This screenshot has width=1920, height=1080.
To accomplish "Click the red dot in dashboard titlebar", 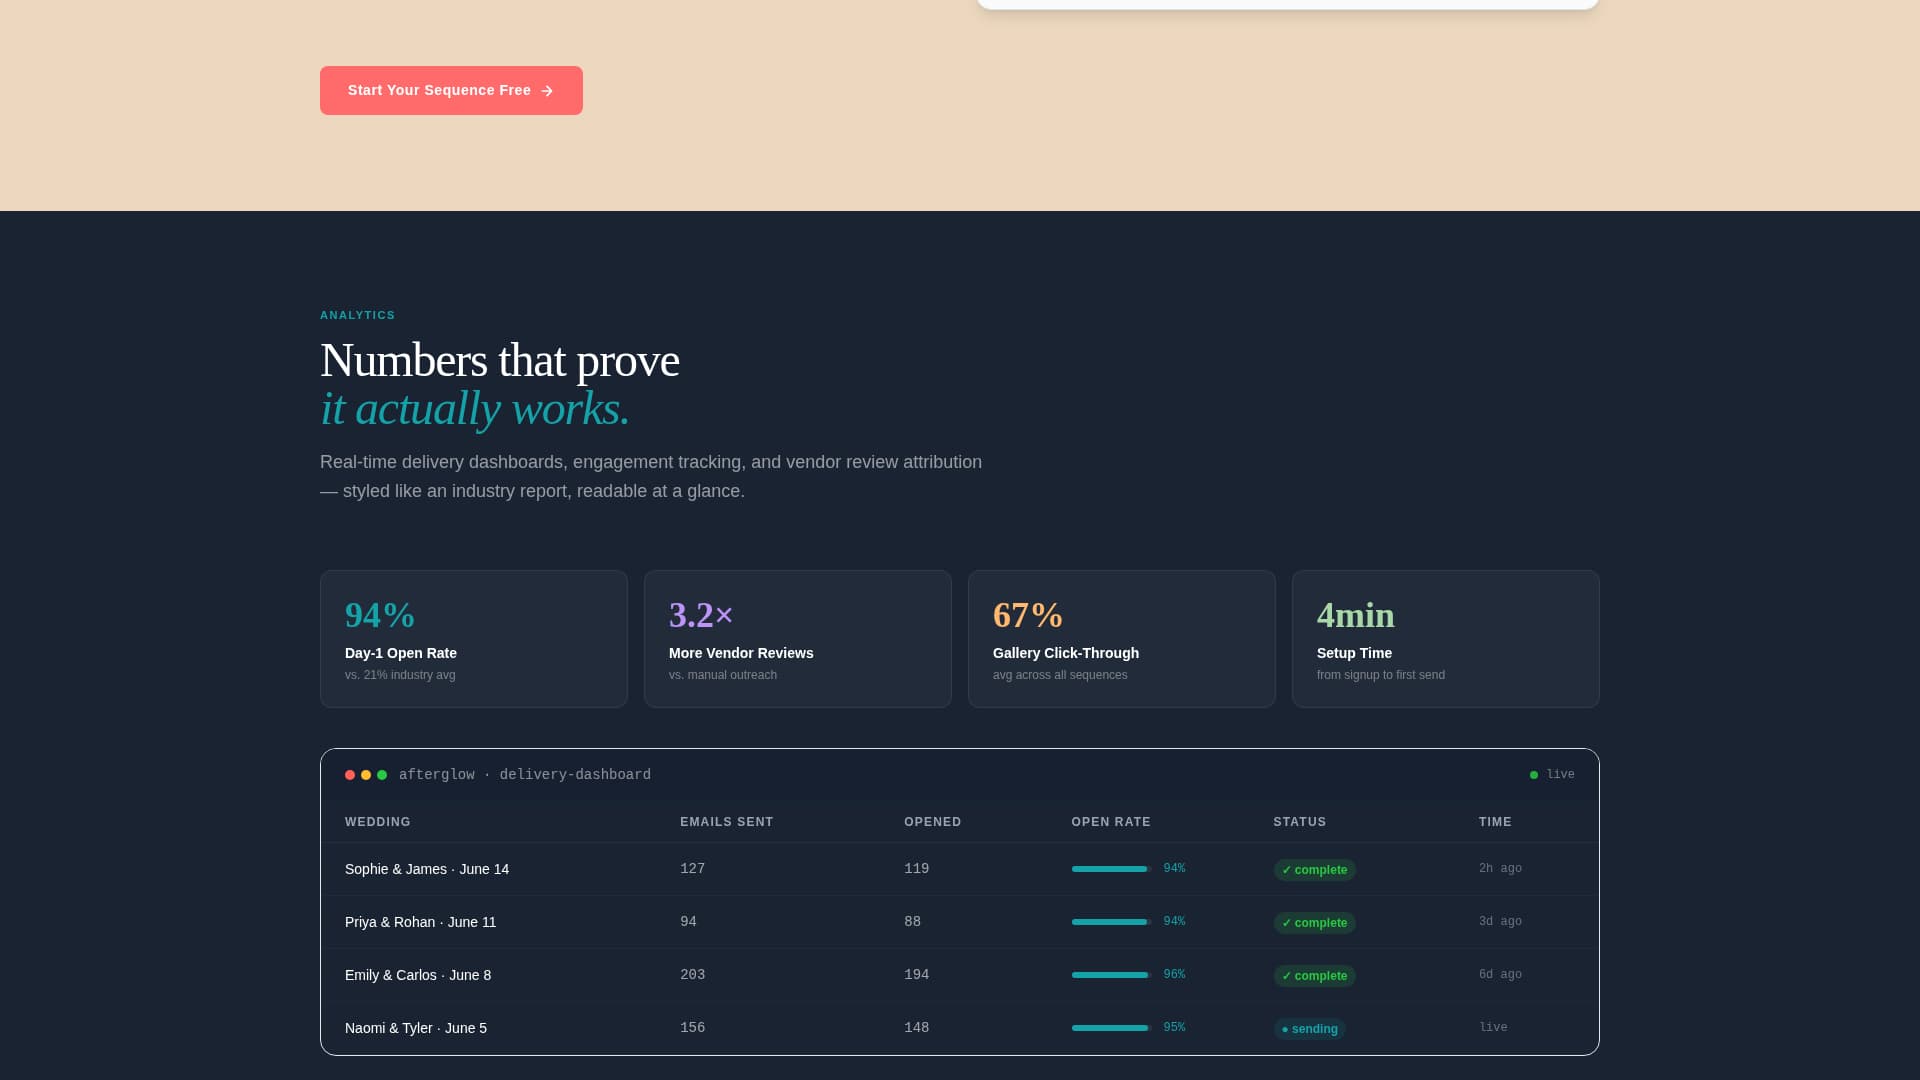I will (350, 775).
